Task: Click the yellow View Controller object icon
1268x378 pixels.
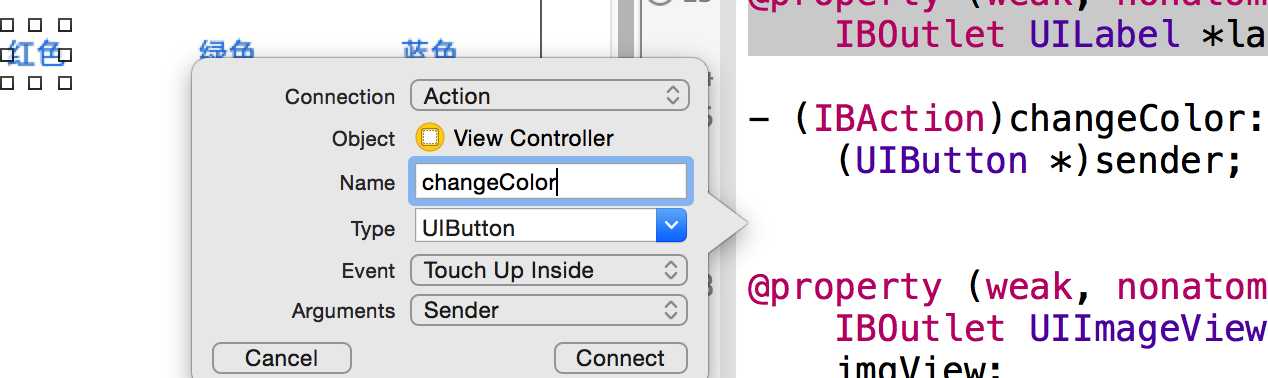Action: pos(430,137)
